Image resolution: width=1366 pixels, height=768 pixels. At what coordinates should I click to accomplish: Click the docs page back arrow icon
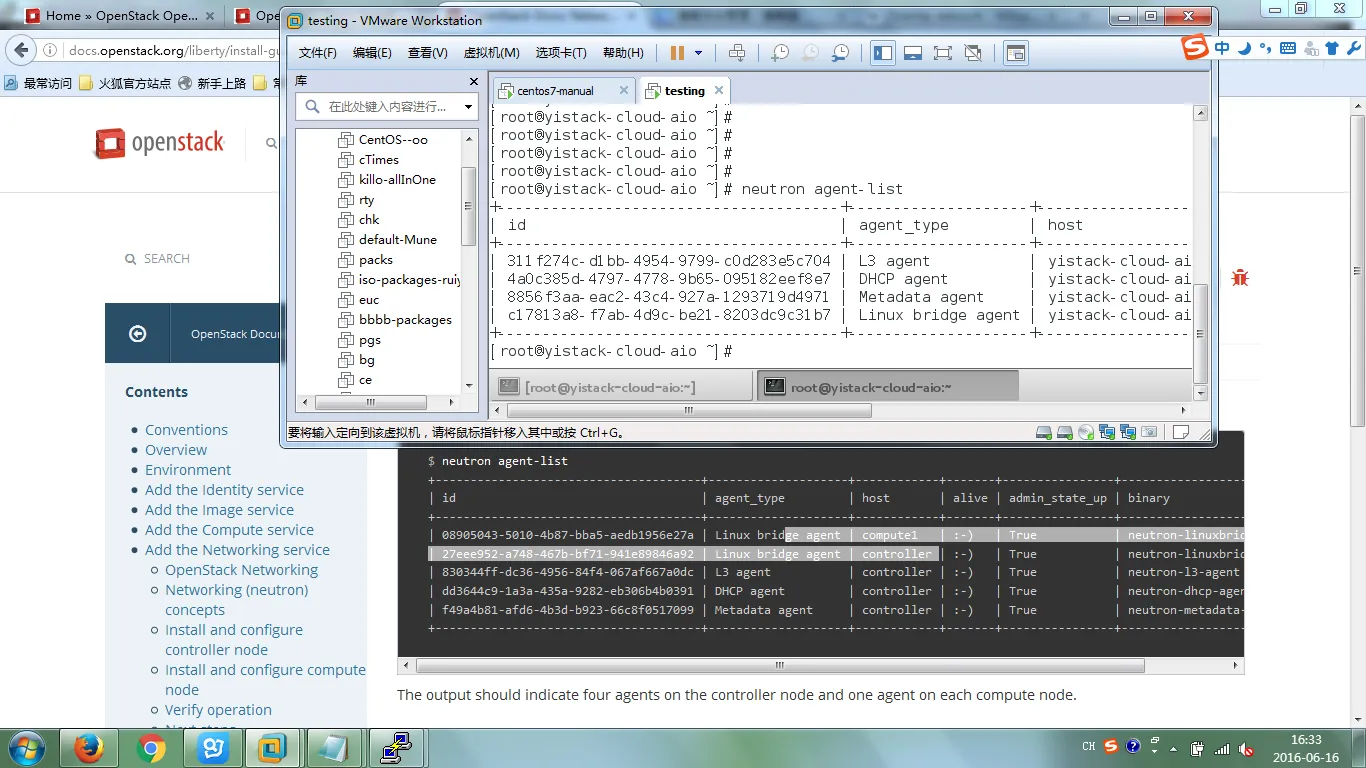(x=138, y=334)
